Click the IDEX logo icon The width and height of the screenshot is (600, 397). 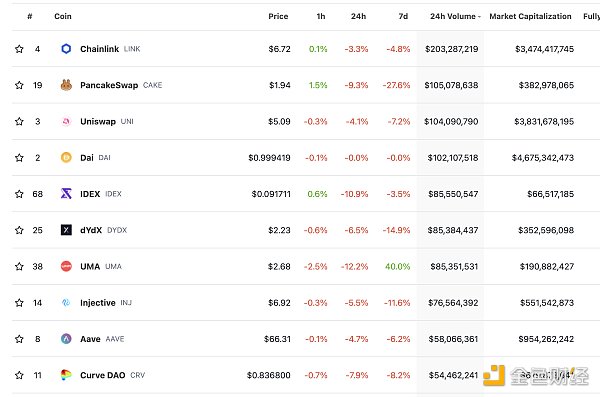tap(66, 194)
